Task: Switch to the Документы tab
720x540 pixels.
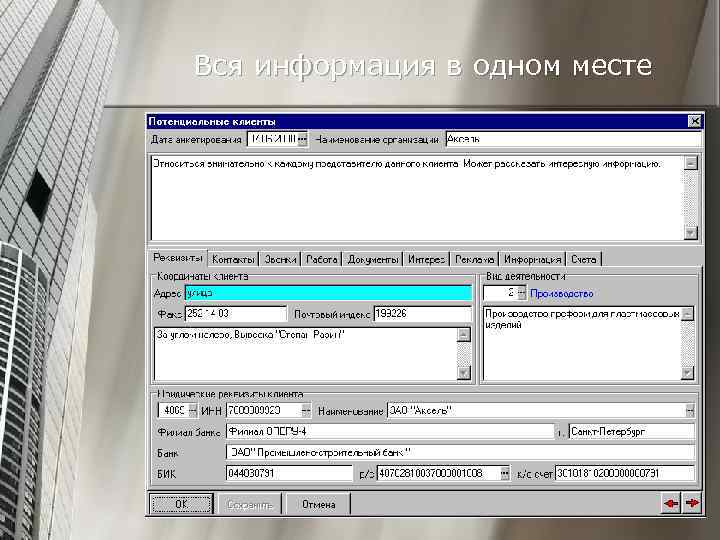Action: [x=372, y=259]
